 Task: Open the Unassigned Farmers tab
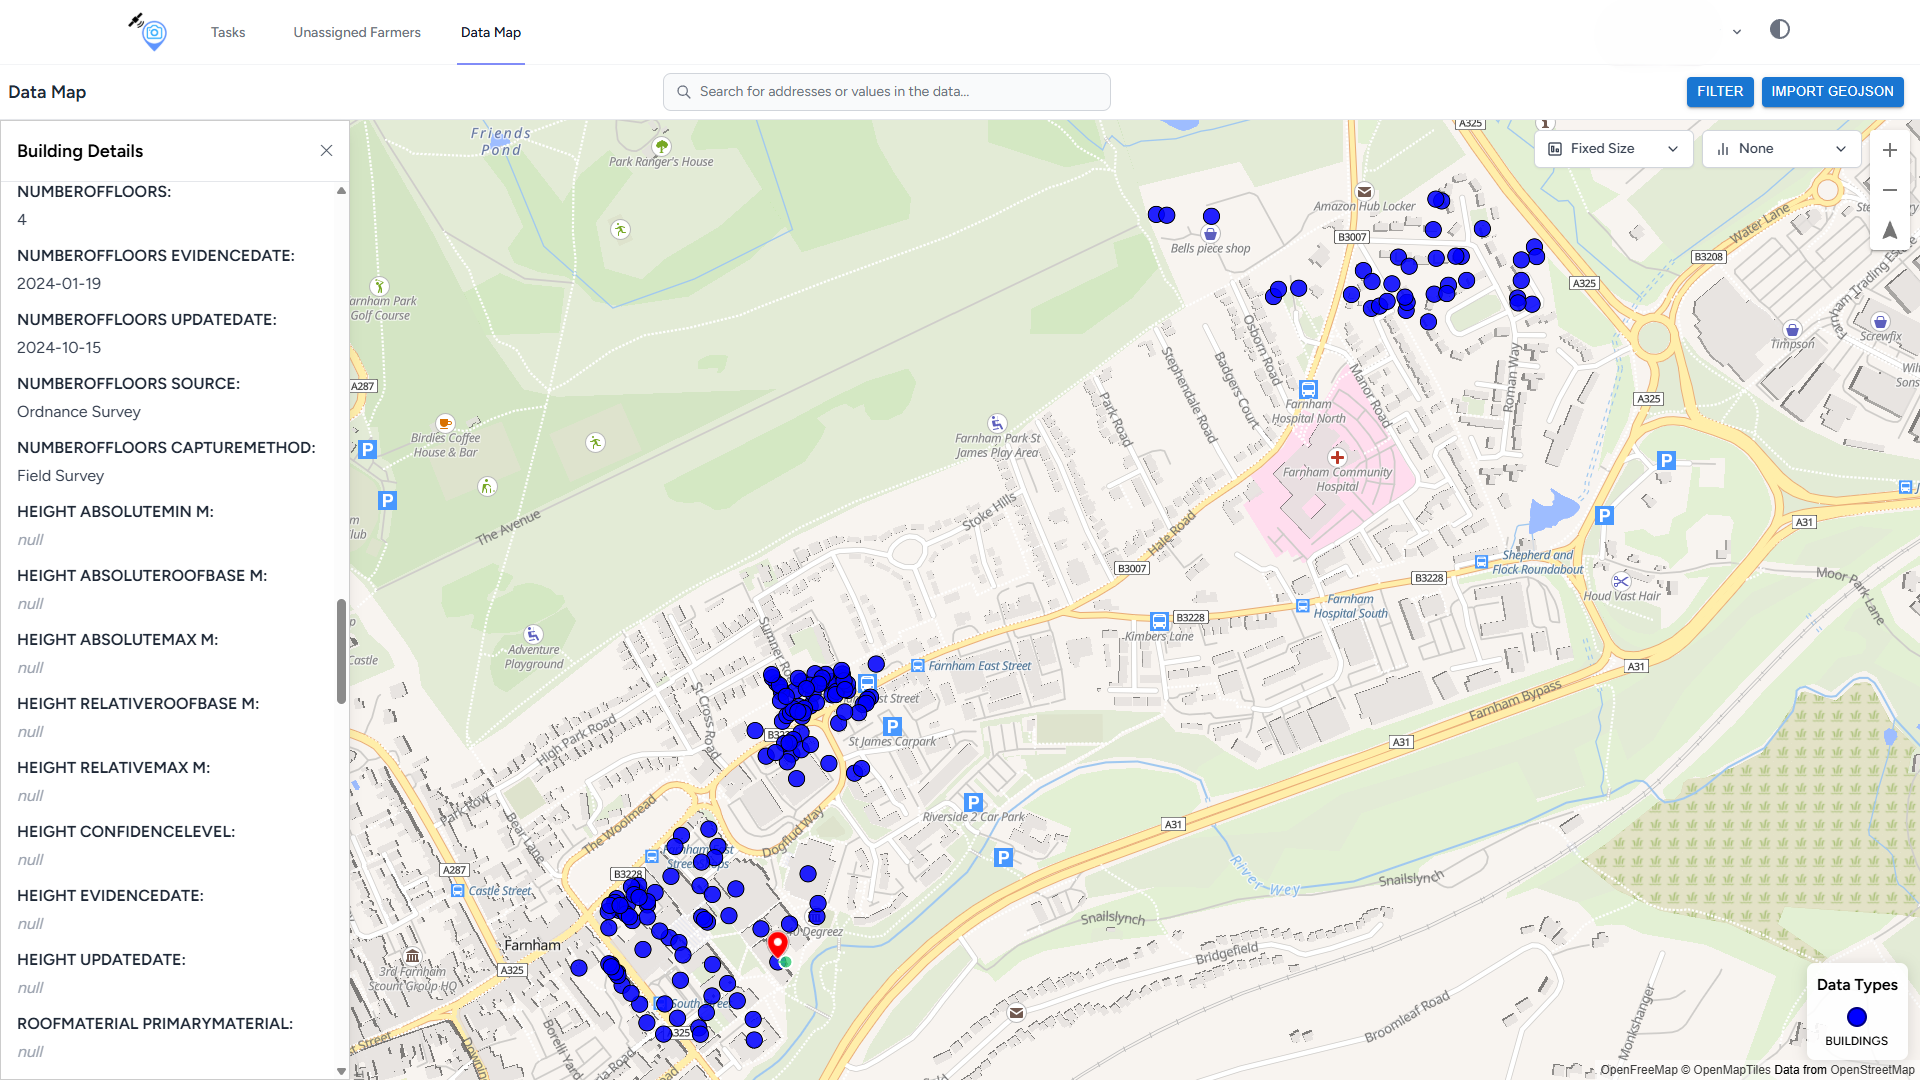[357, 32]
